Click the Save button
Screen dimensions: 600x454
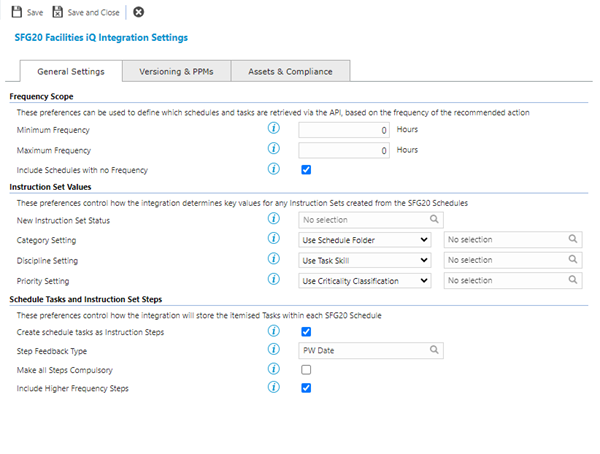(27, 12)
